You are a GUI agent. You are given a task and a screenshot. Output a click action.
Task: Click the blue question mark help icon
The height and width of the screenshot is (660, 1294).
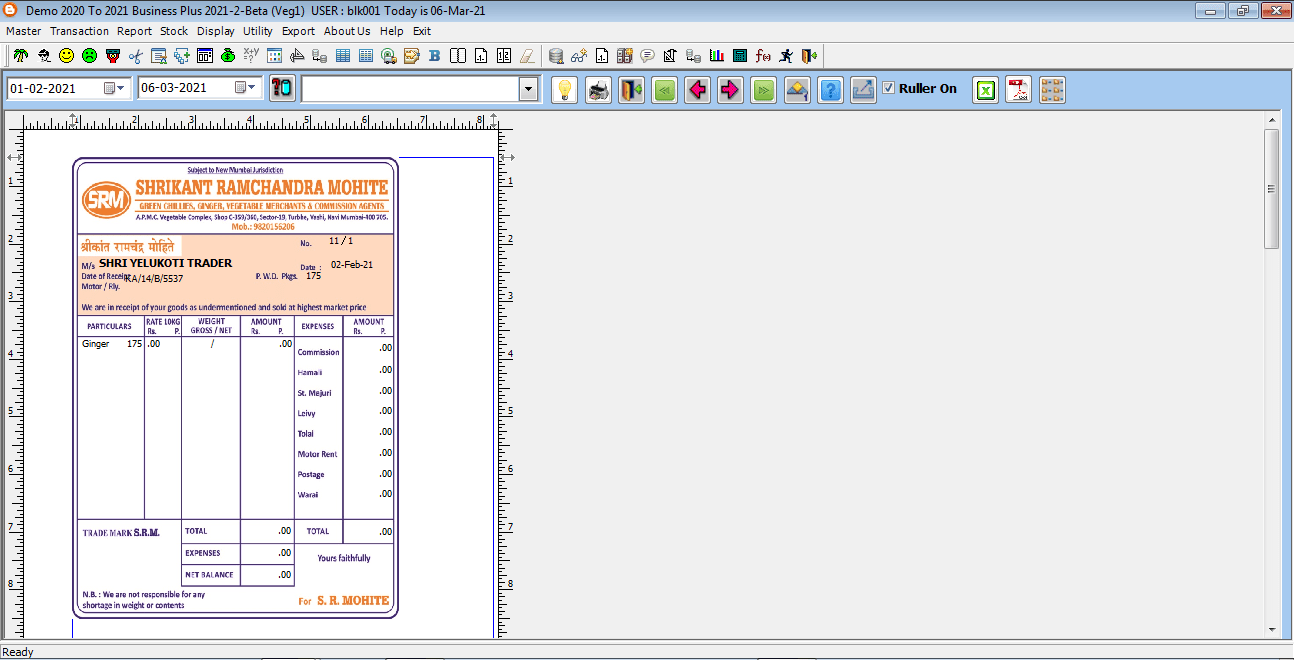click(x=830, y=90)
